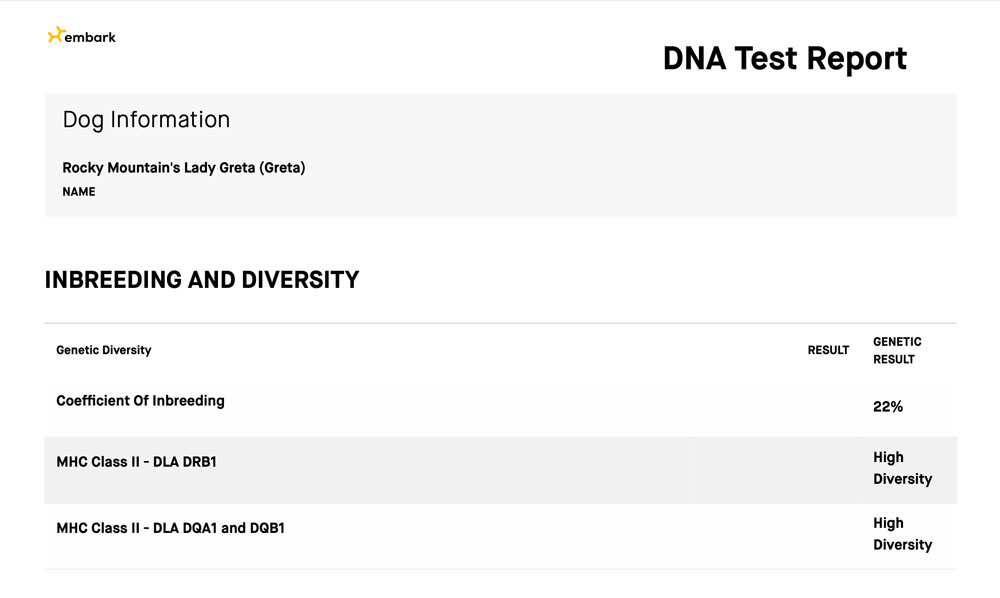
Task: Click the yellow embark logo icon
Action: click(55, 36)
